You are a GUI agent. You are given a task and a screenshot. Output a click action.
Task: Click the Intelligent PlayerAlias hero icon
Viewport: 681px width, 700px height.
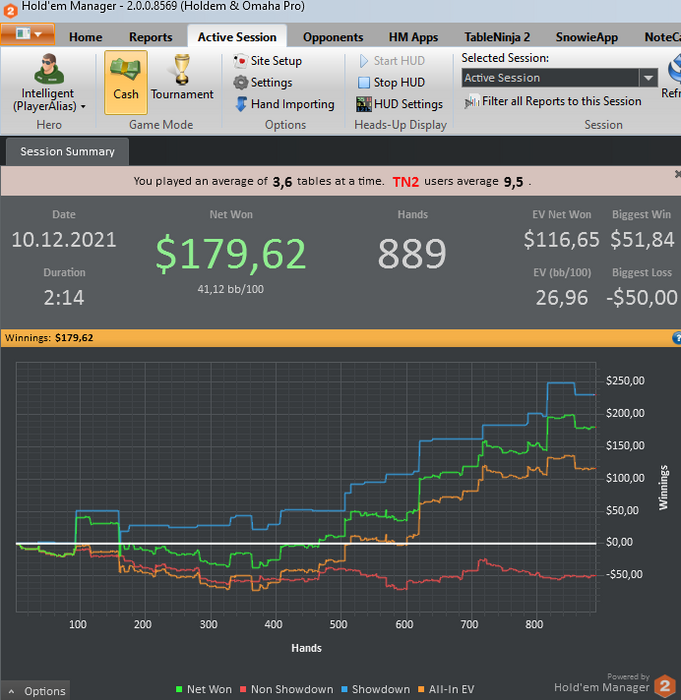[49, 69]
